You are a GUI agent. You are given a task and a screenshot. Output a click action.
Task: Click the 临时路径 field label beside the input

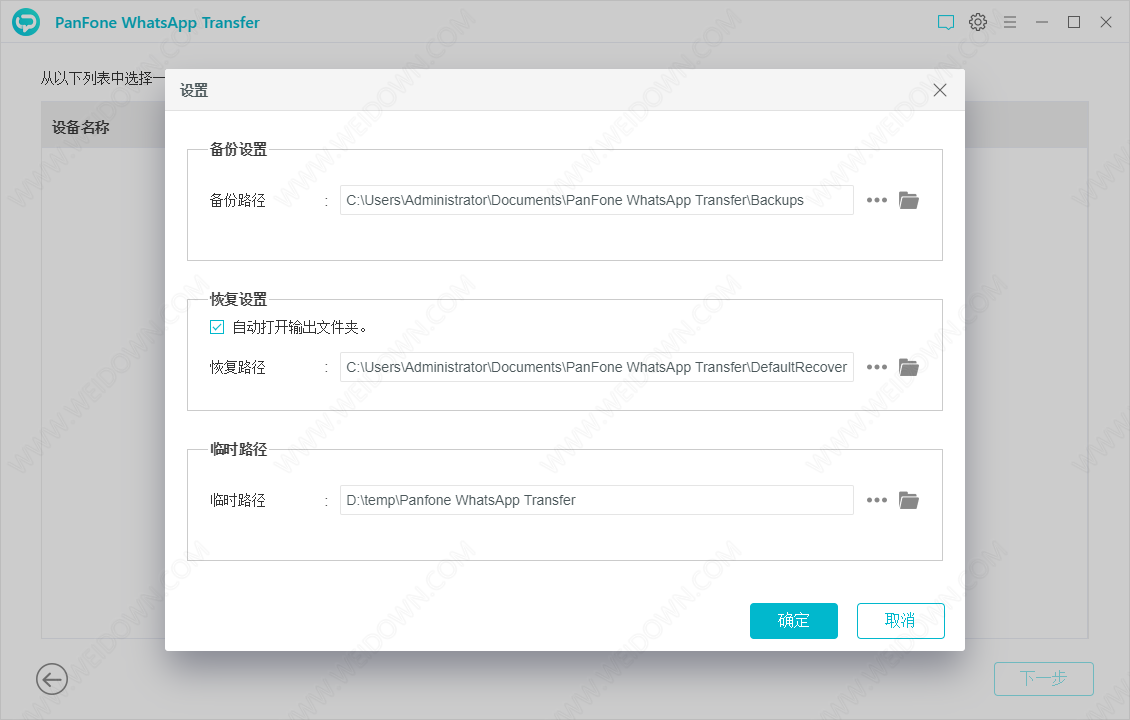coord(238,500)
